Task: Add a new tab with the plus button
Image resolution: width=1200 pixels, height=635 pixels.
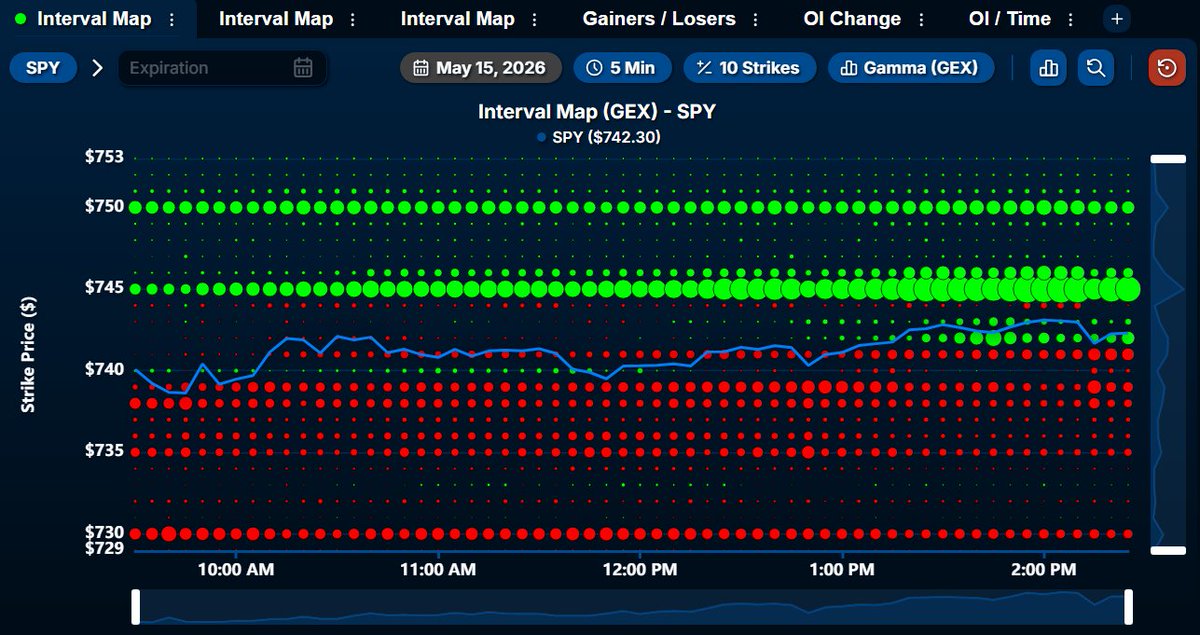Action: click(x=1117, y=18)
